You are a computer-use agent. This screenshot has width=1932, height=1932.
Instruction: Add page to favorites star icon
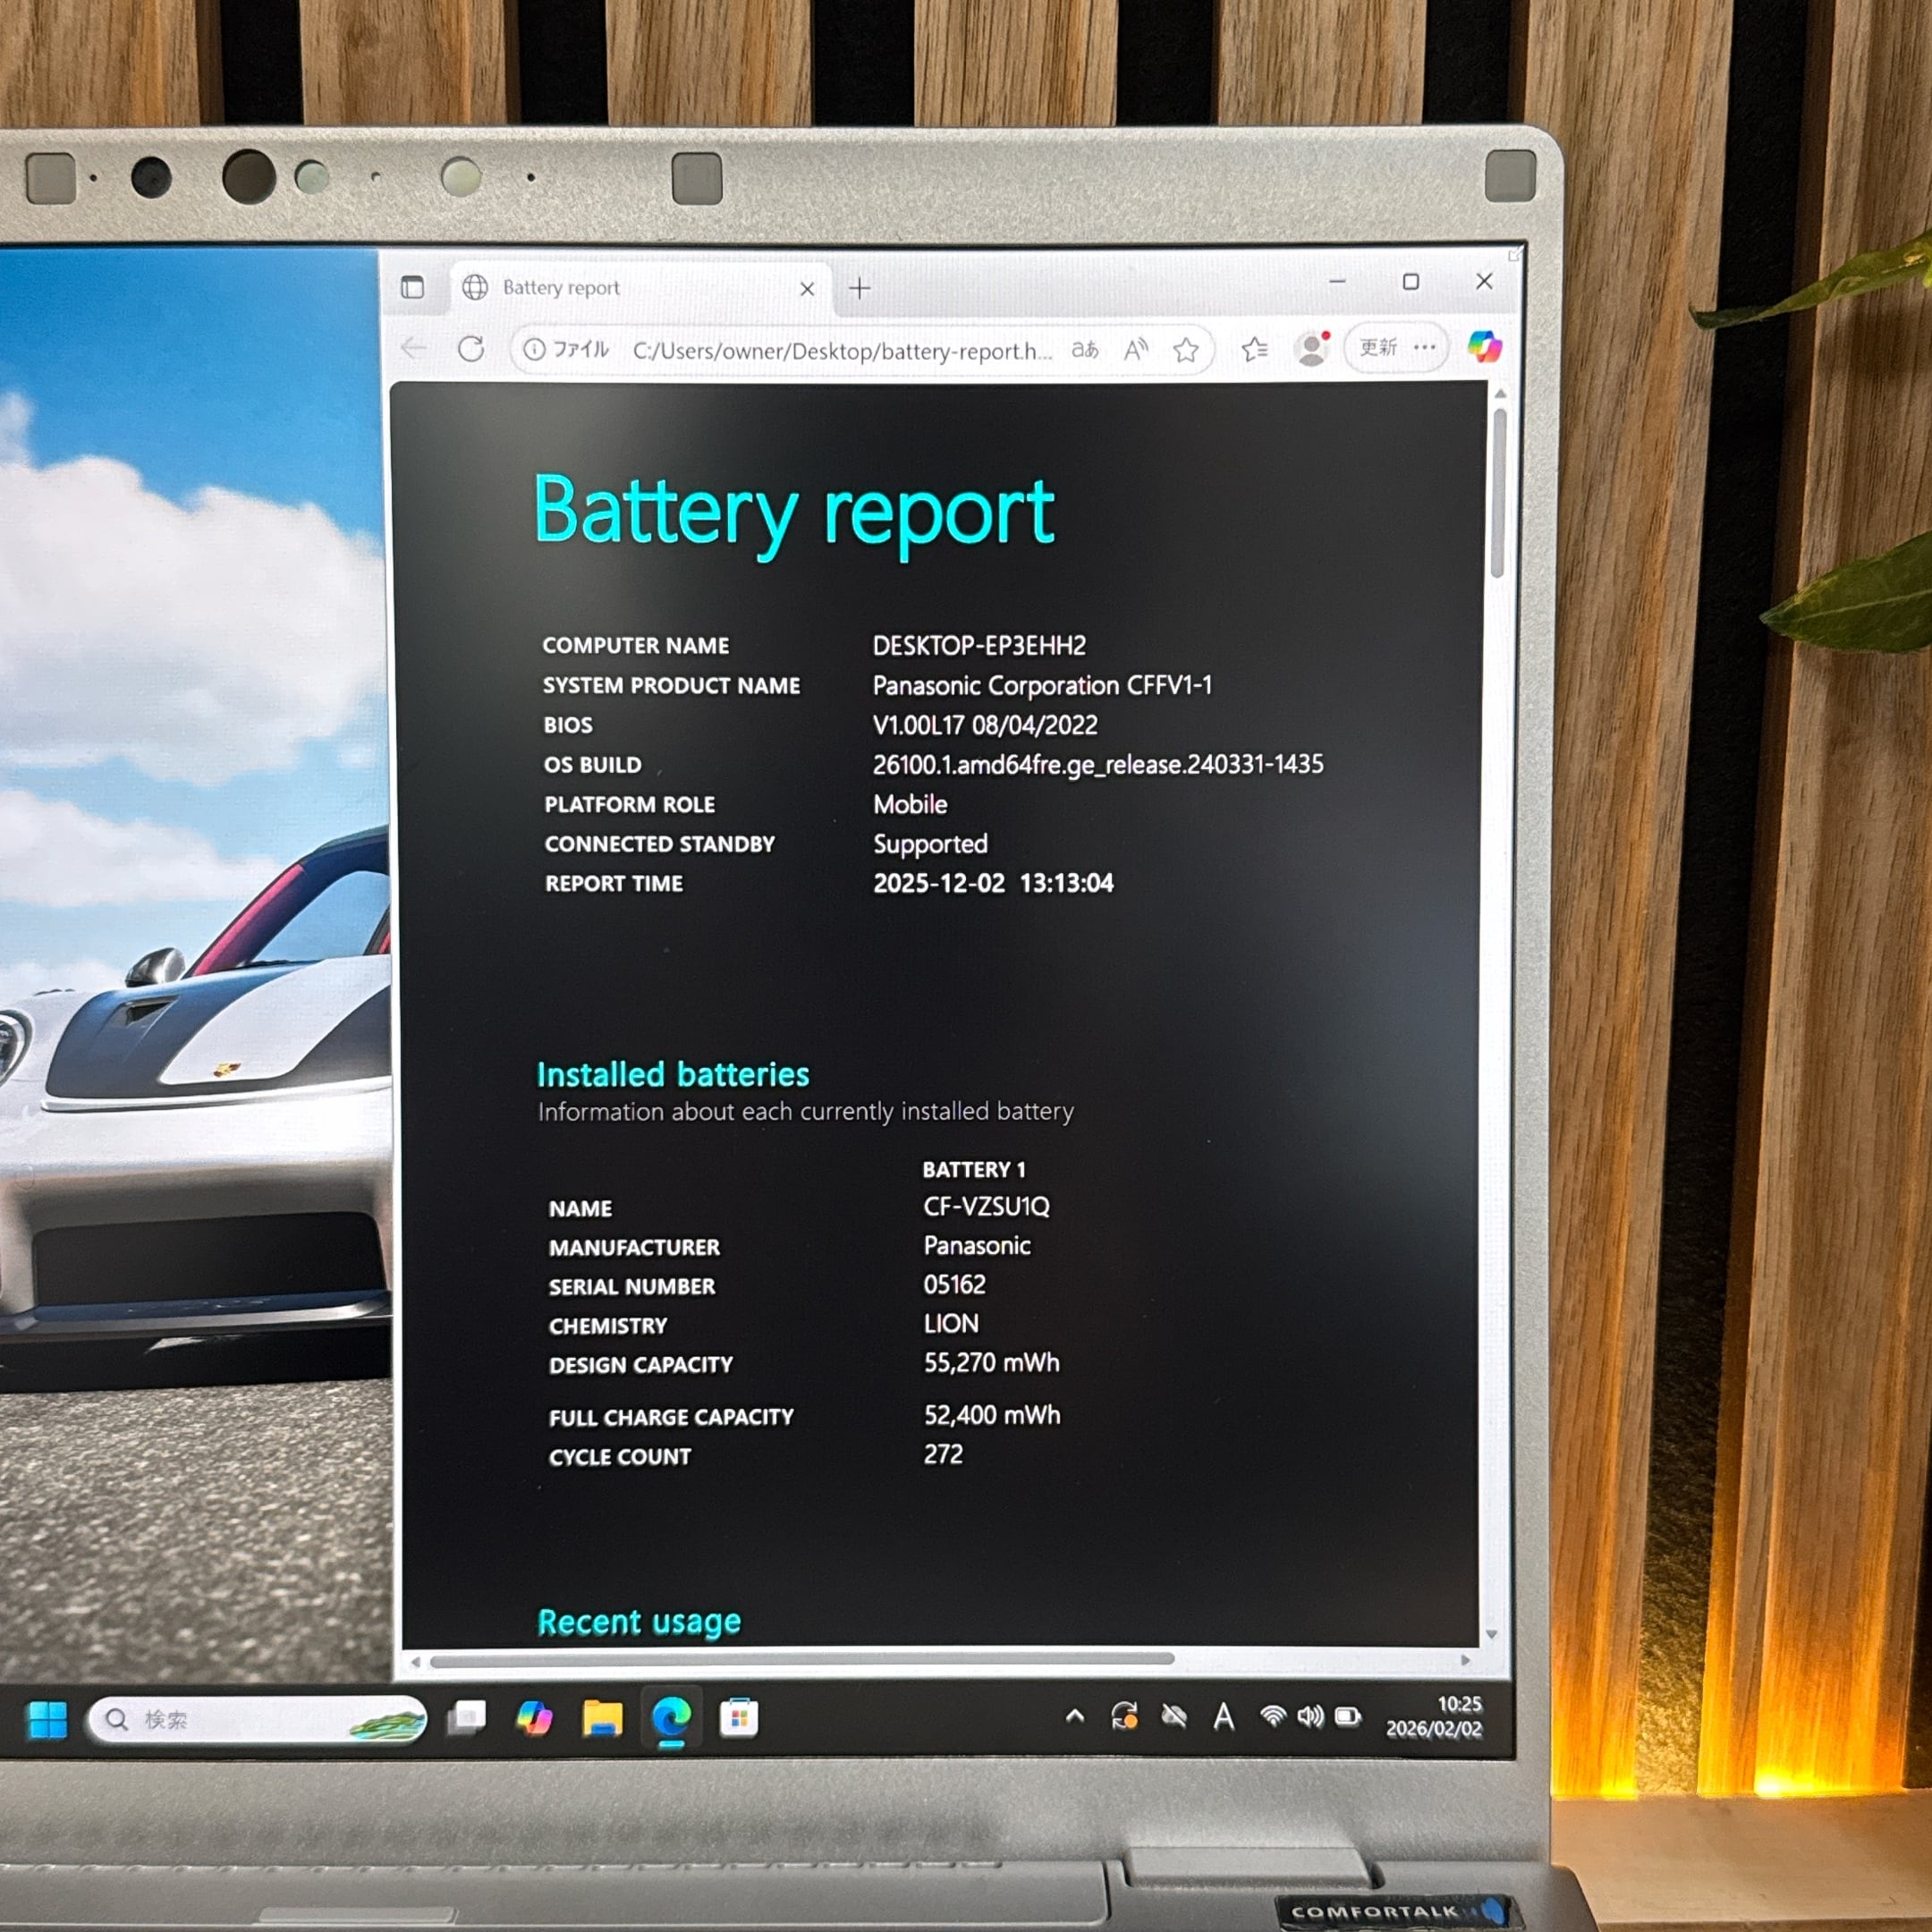(x=1186, y=350)
